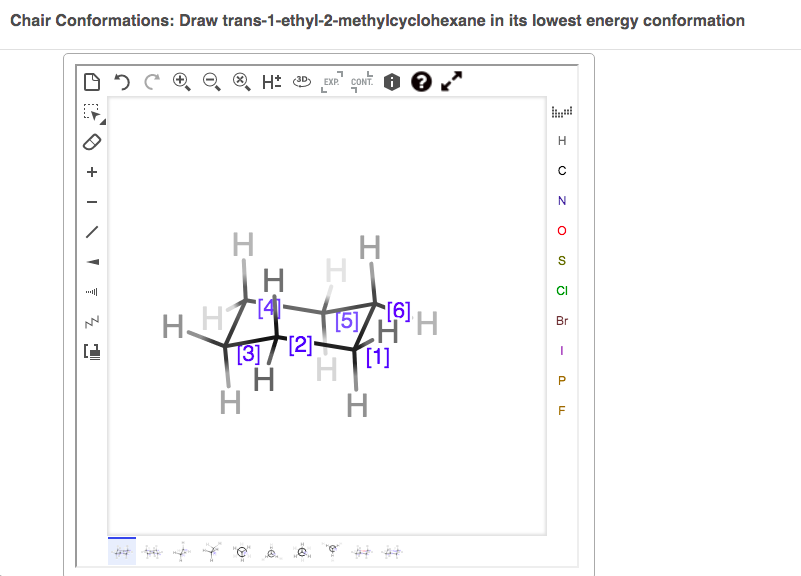This screenshot has height=576, width=801.
Task: Undo the last drawing action
Action: click(122, 81)
